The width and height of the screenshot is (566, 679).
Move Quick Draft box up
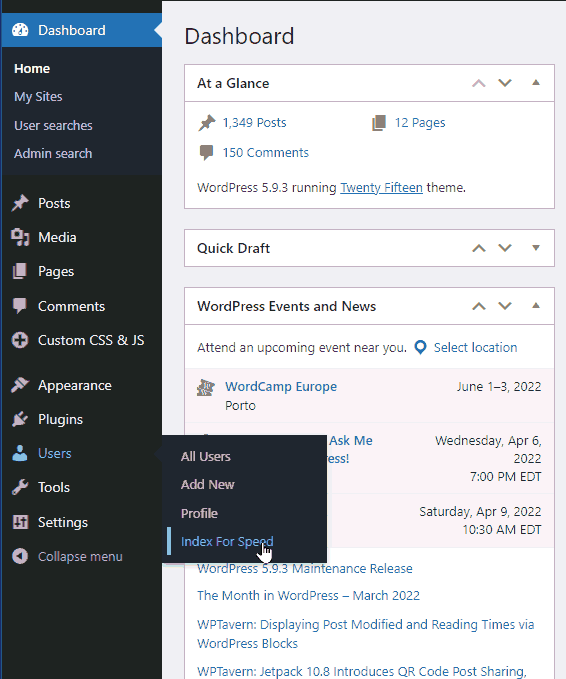click(x=479, y=248)
